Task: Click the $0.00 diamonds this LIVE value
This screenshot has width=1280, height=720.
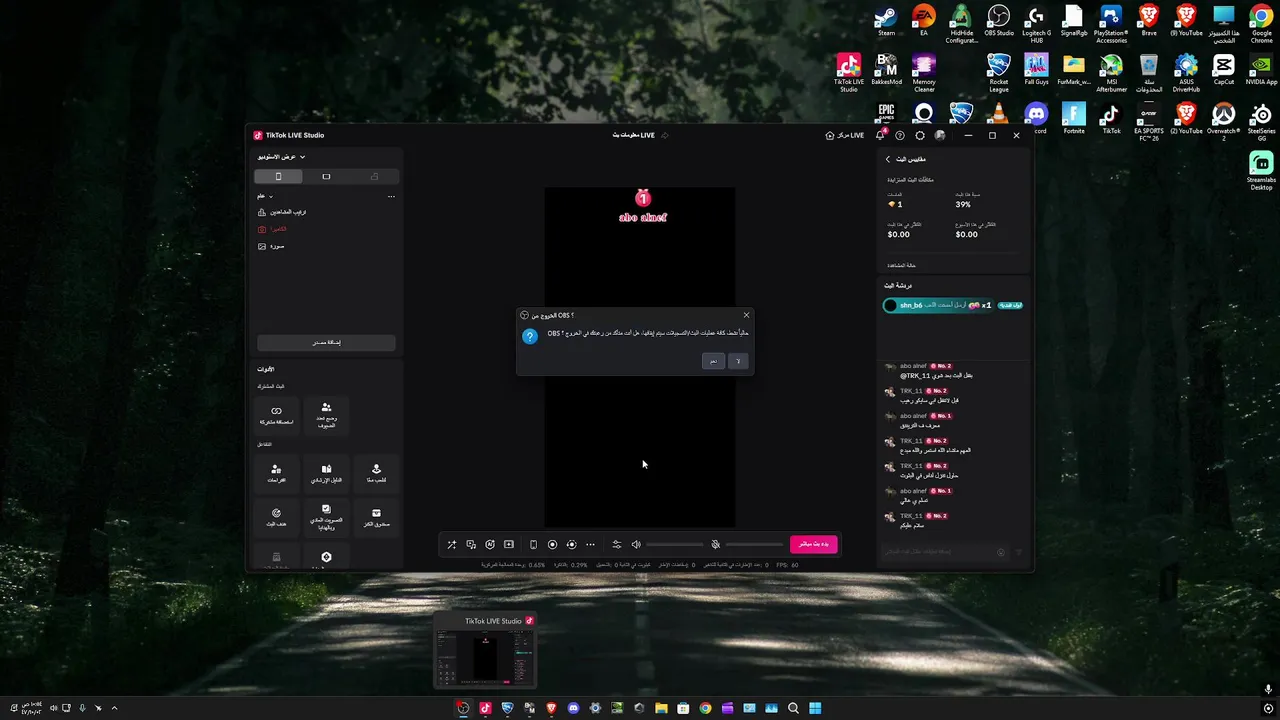Action: [898, 234]
